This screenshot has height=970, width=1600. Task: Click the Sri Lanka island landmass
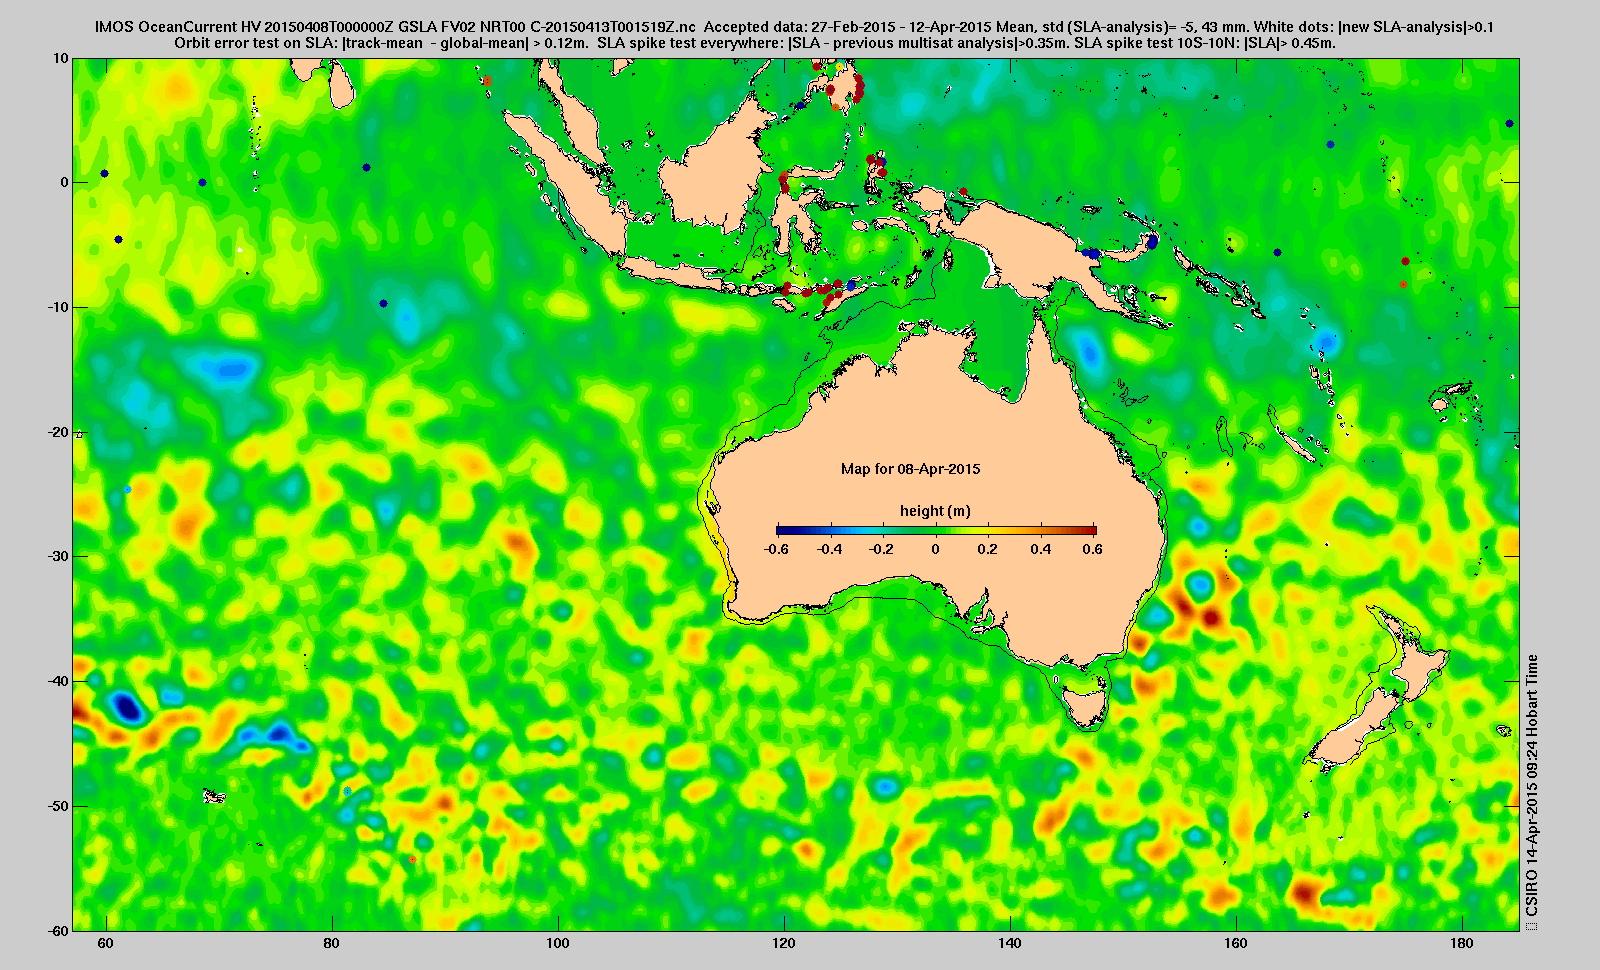click(x=340, y=84)
